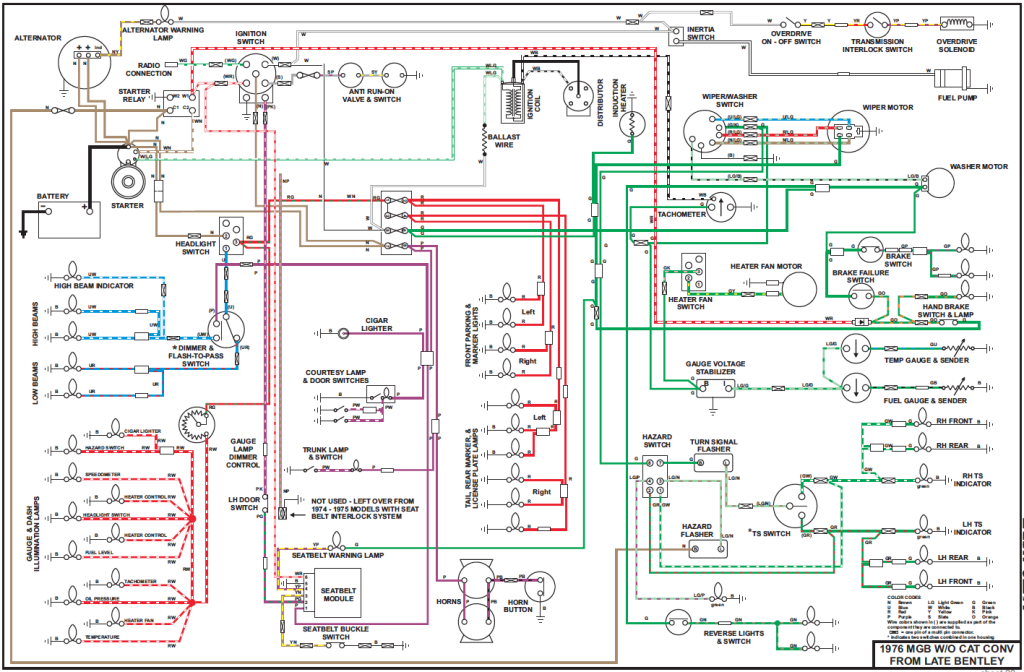
Task: Select the gauge lamp dimmer control symbol
Action: [196, 424]
